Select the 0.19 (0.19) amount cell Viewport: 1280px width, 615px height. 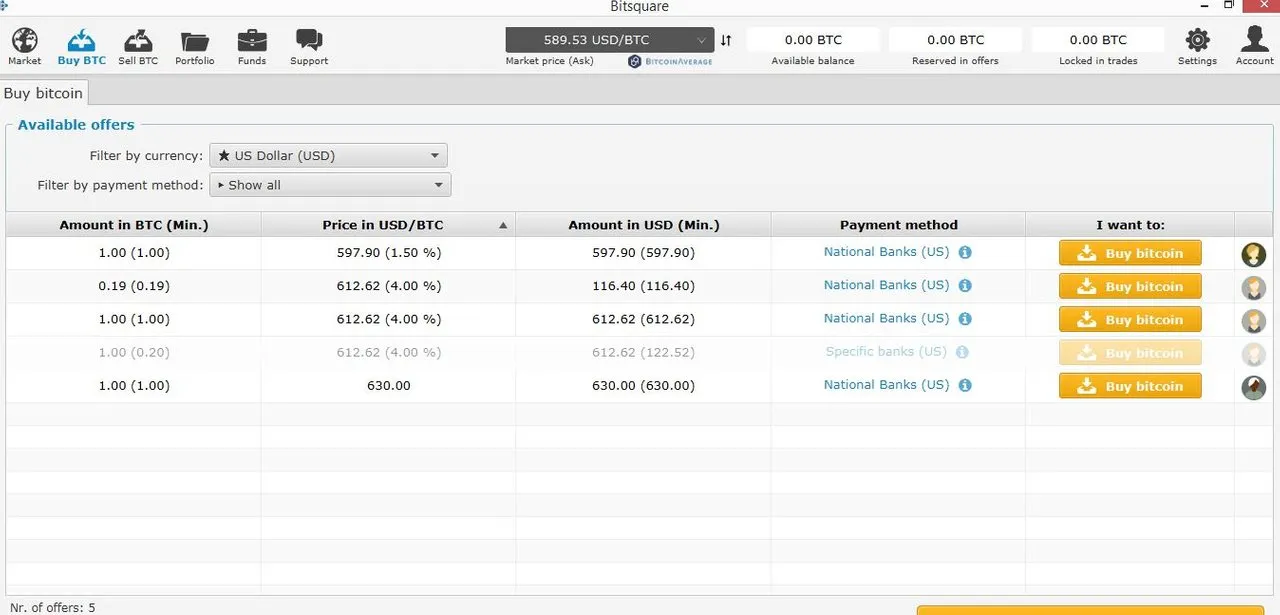(134, 286)
